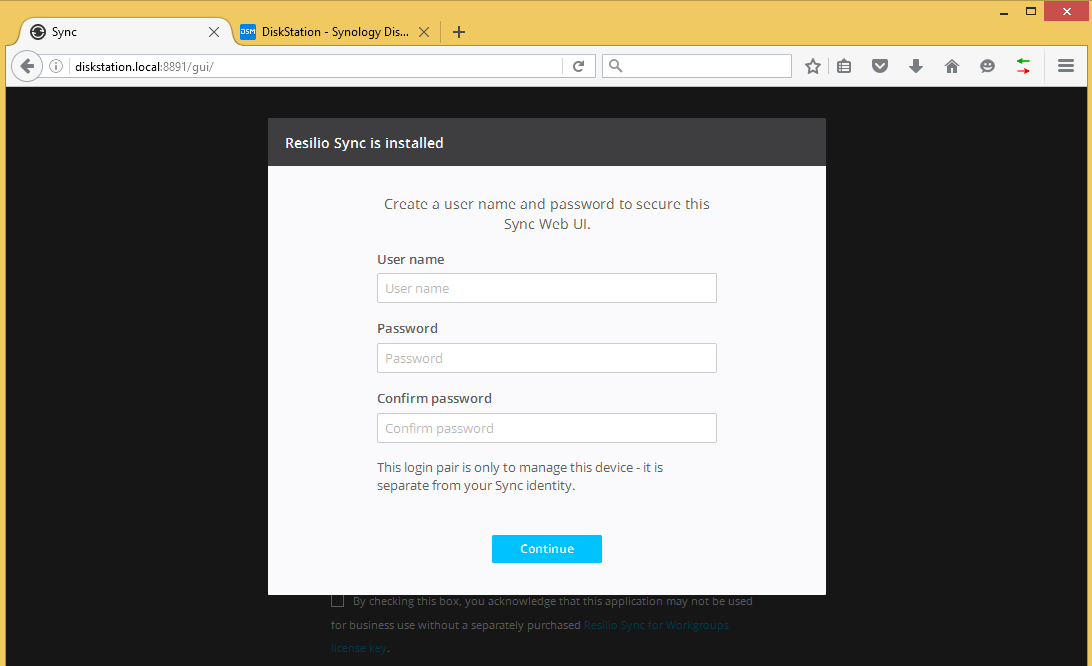Click the Continue button
Screen dimensions: 1092x666
tap(547, 549)
